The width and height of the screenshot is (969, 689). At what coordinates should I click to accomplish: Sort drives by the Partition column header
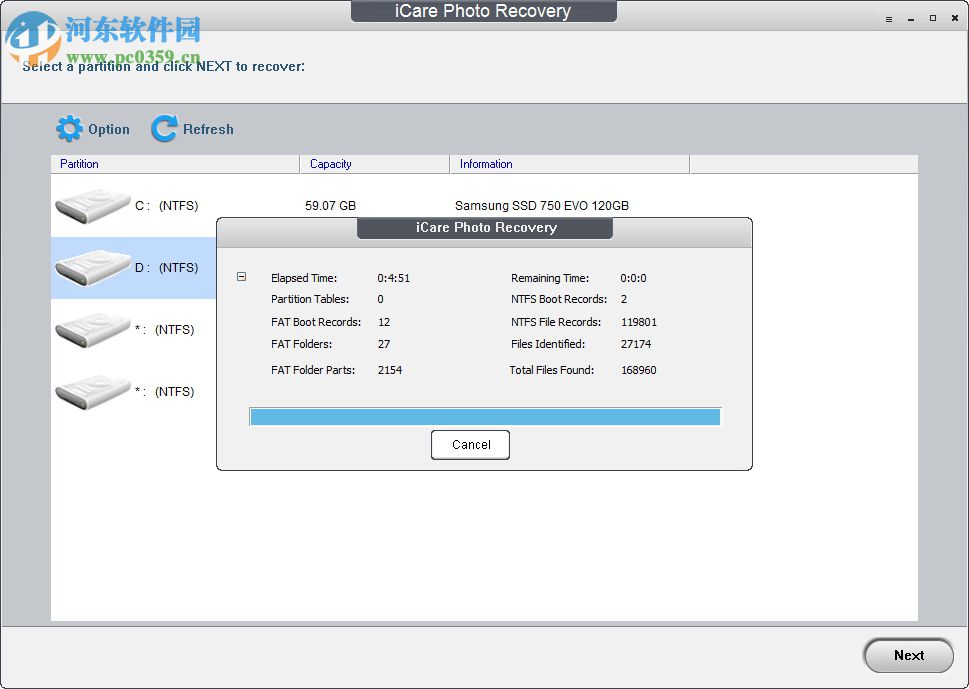[79, 164]
